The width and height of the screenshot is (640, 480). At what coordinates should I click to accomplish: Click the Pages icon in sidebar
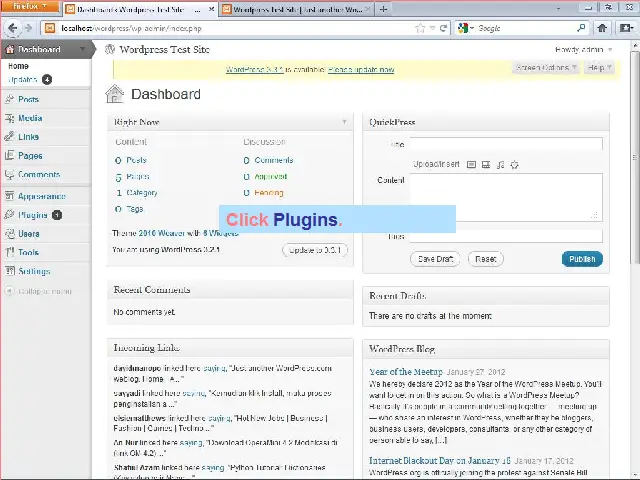pyautogui.click(x=9, y=155)
